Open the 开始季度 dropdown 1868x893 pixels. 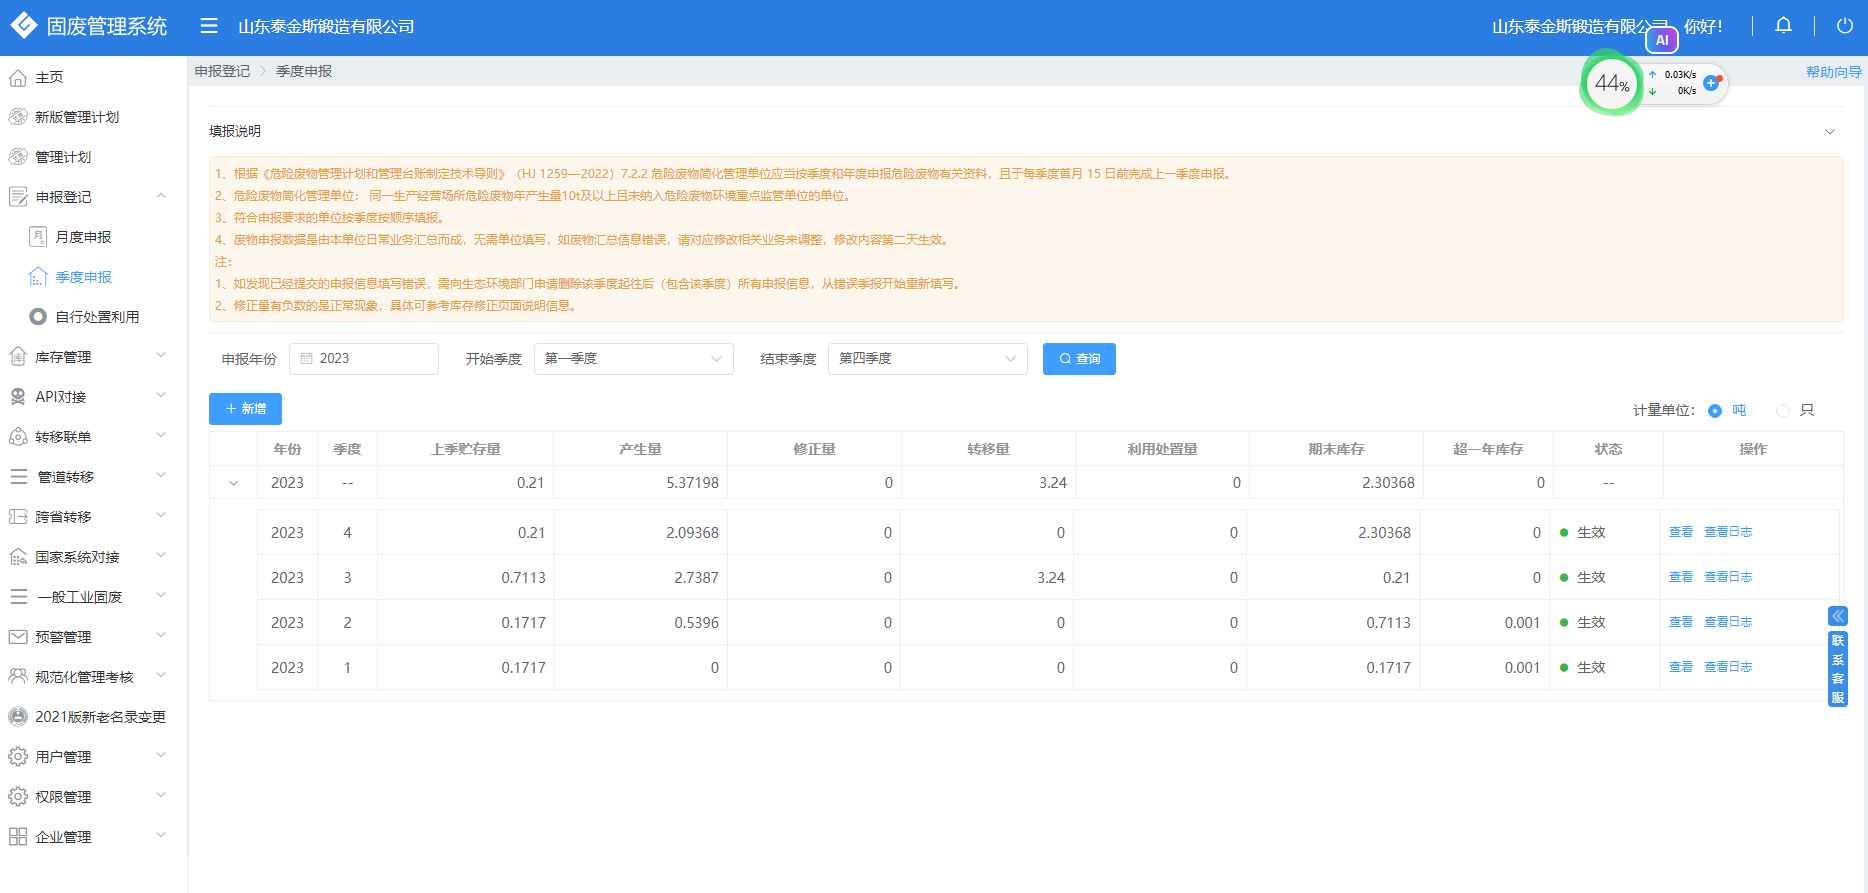click(x=633, y=359)
